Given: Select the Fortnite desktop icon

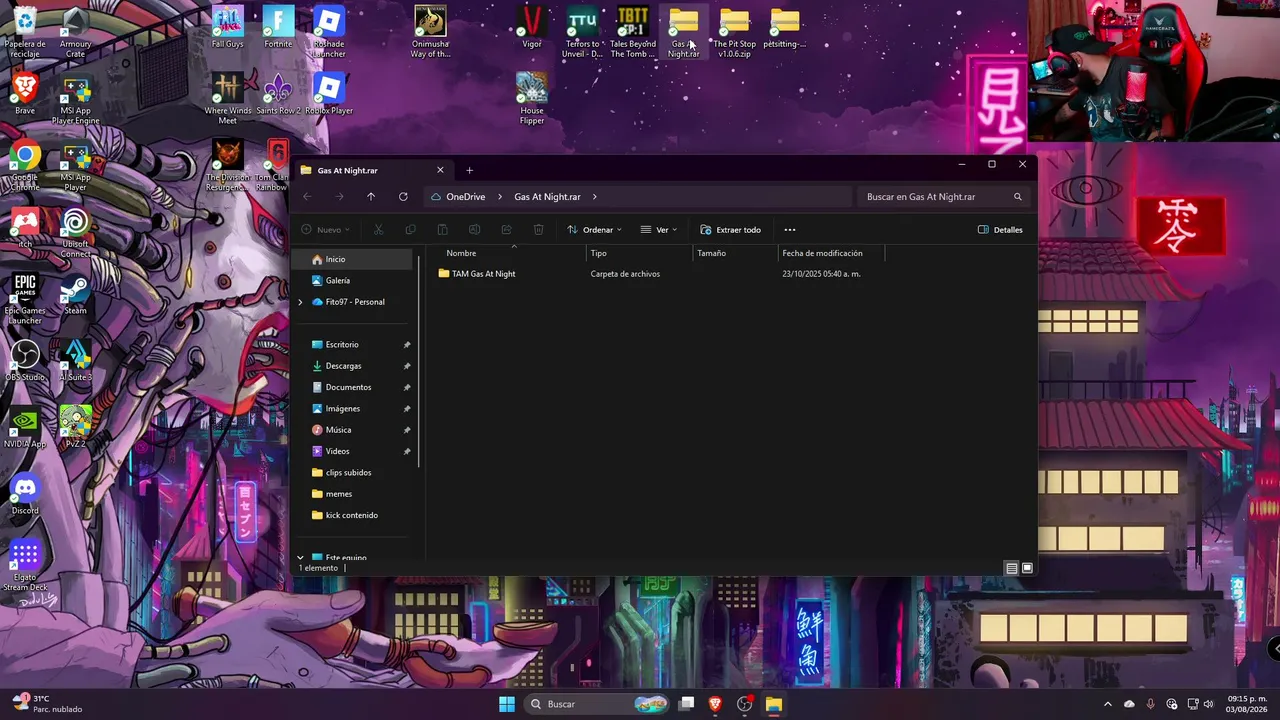Looking at the screenshot, I should click(x=278, y=28).
